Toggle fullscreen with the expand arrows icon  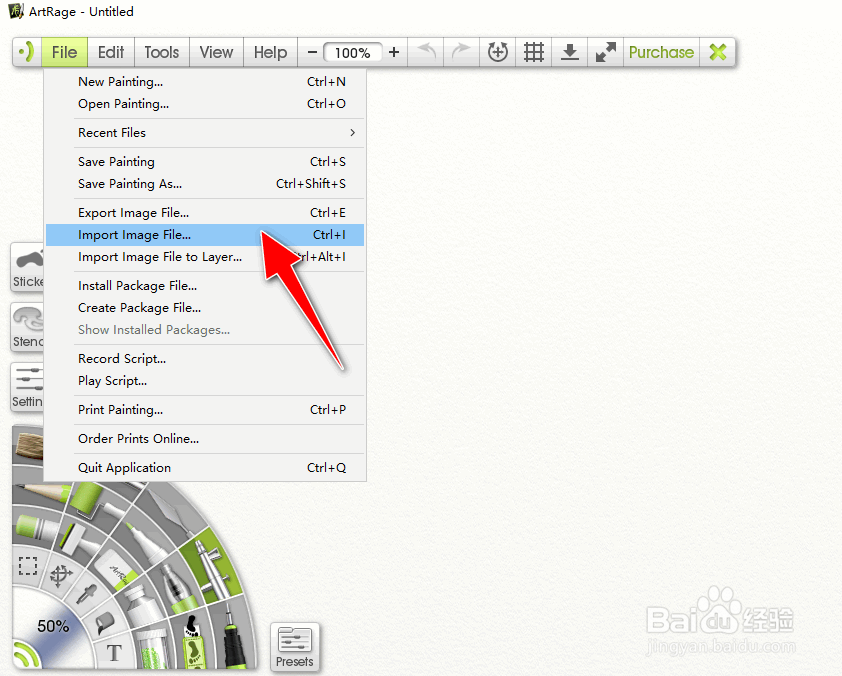point(606,52)
